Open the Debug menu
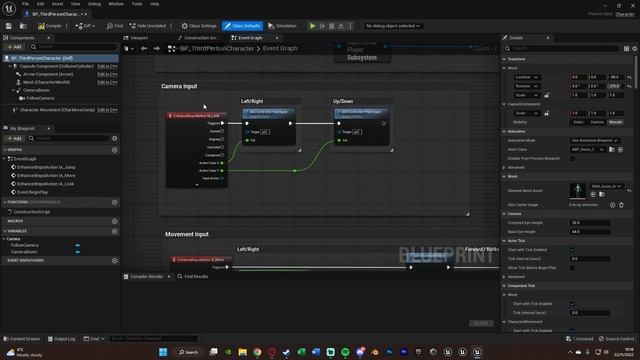The width and height of the screenshot is (640, 360). [94, 4]
